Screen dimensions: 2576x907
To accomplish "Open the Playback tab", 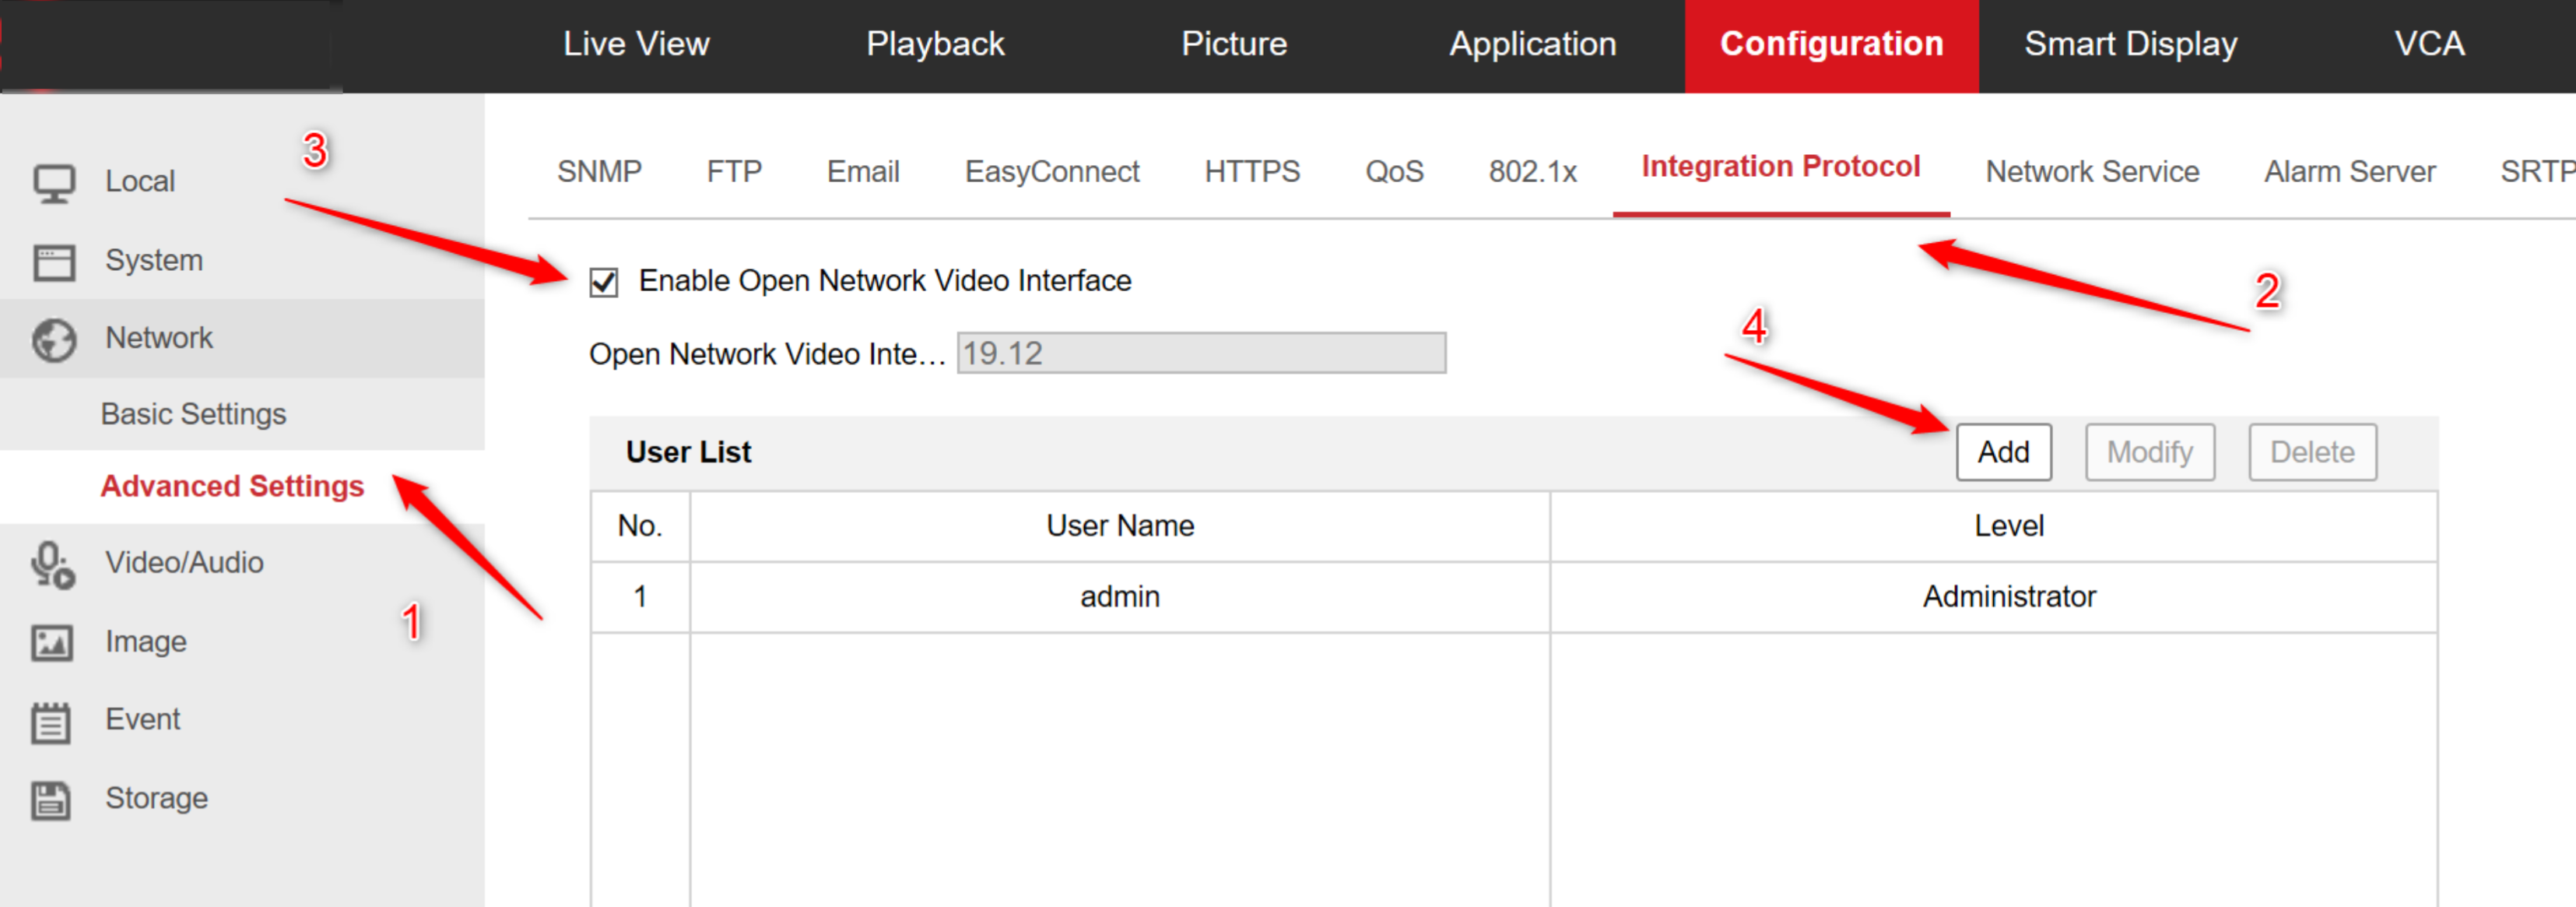I will (935, 43).
